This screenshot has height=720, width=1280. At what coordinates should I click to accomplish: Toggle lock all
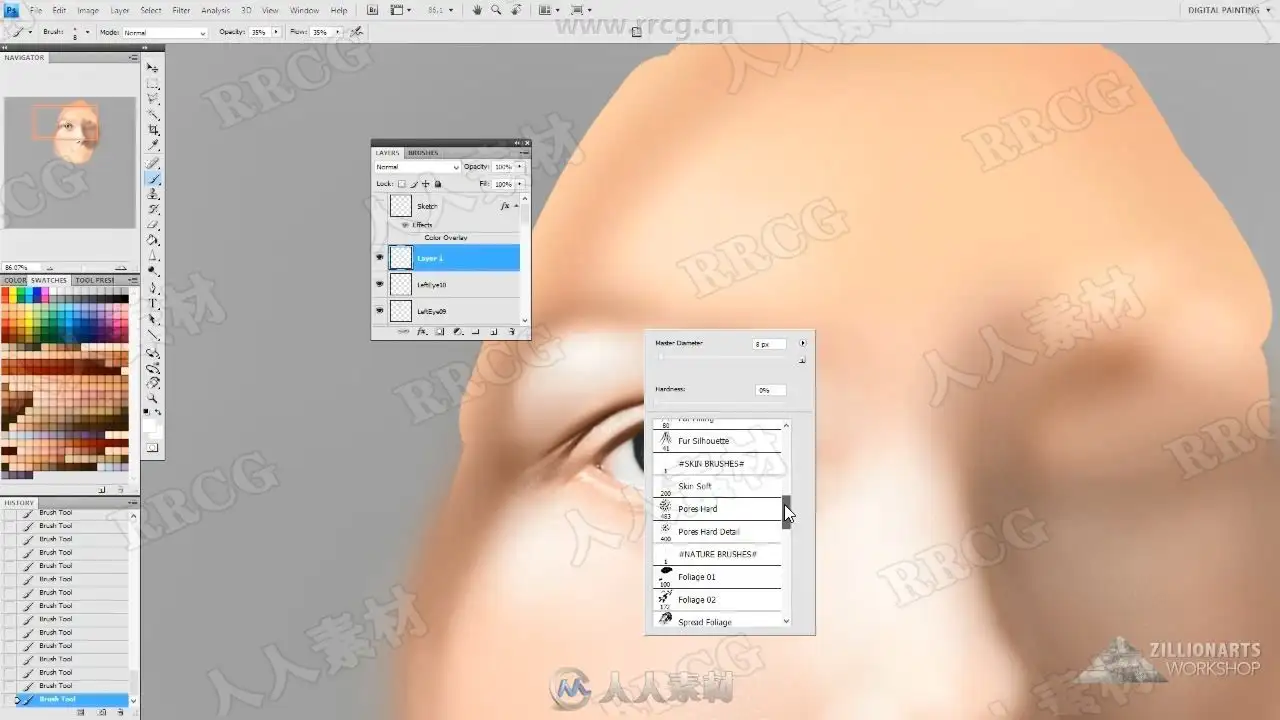(438, 184)
